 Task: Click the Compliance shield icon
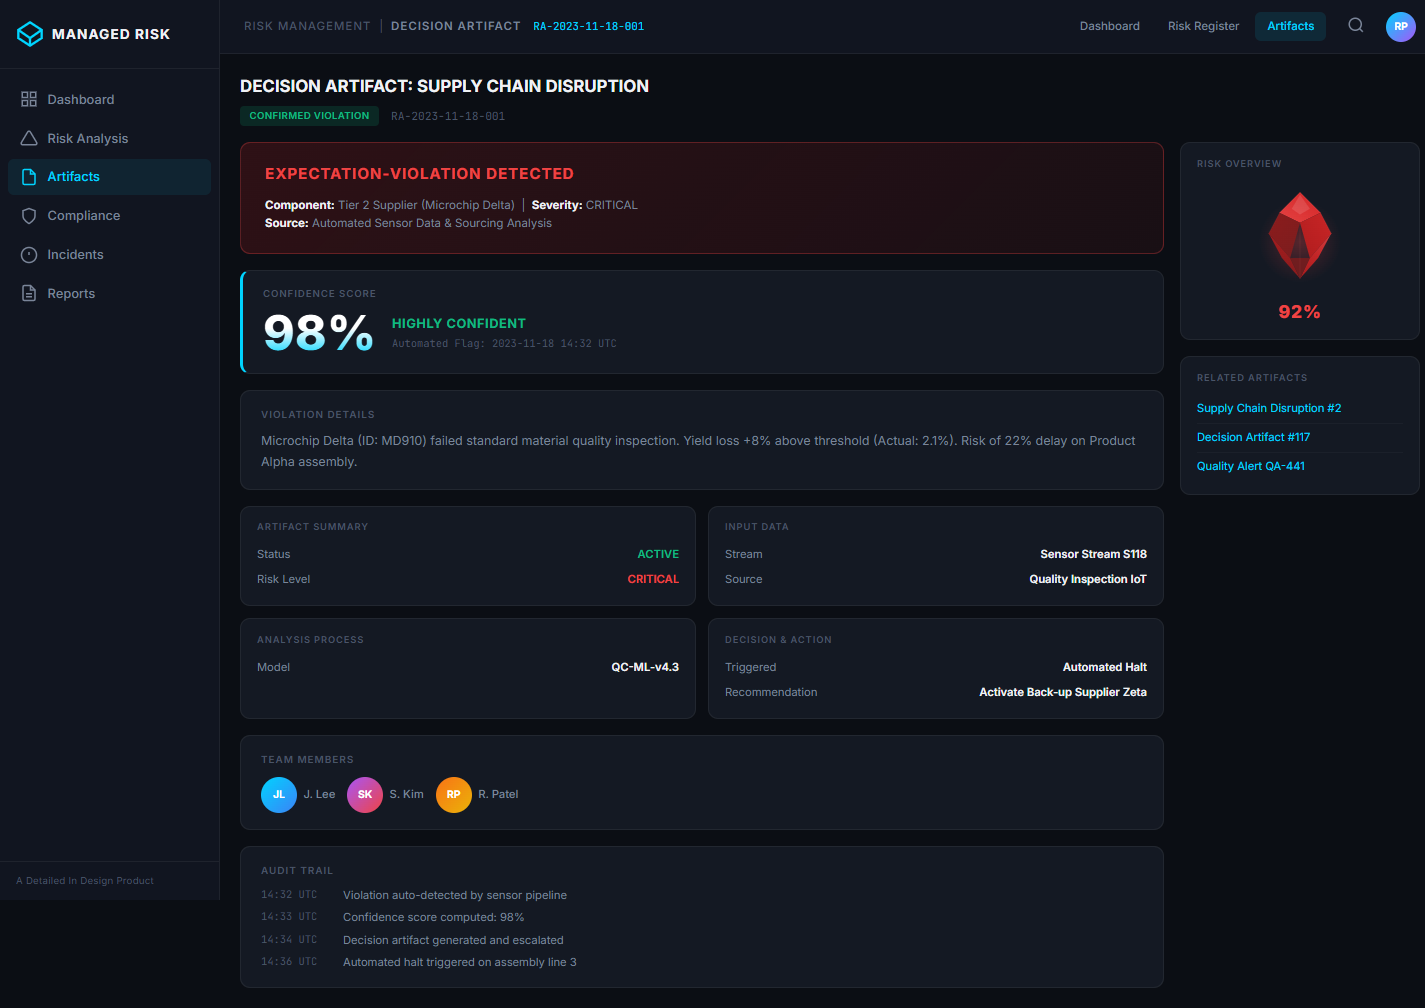[x=29, y=216]
